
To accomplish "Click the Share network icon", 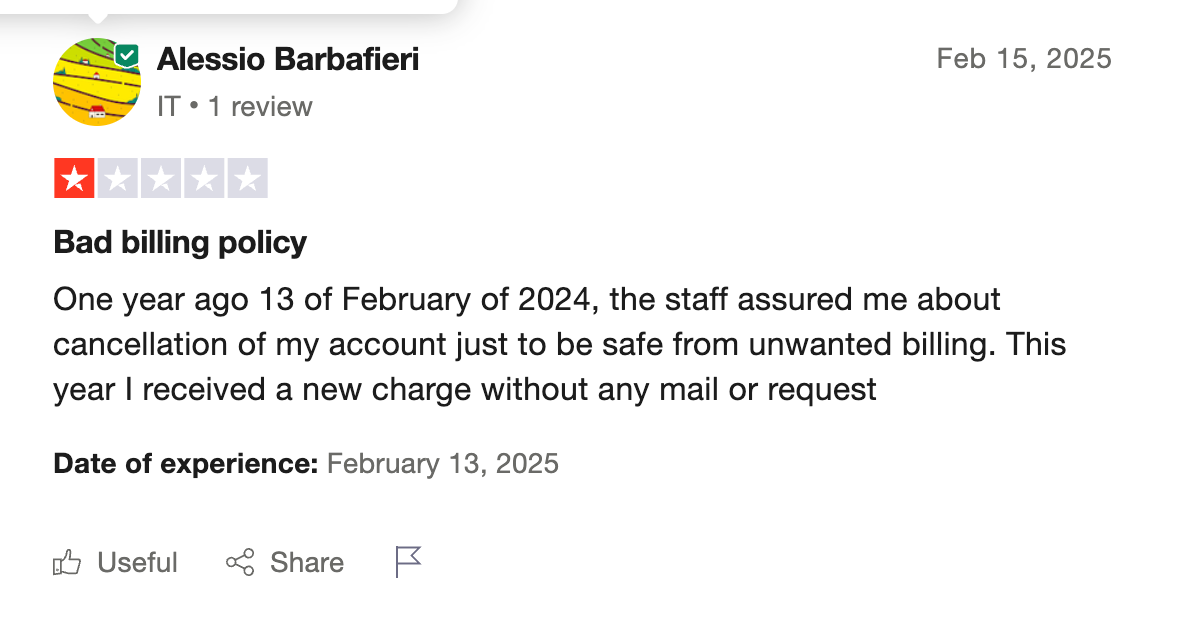I will (x=240, y=563).
